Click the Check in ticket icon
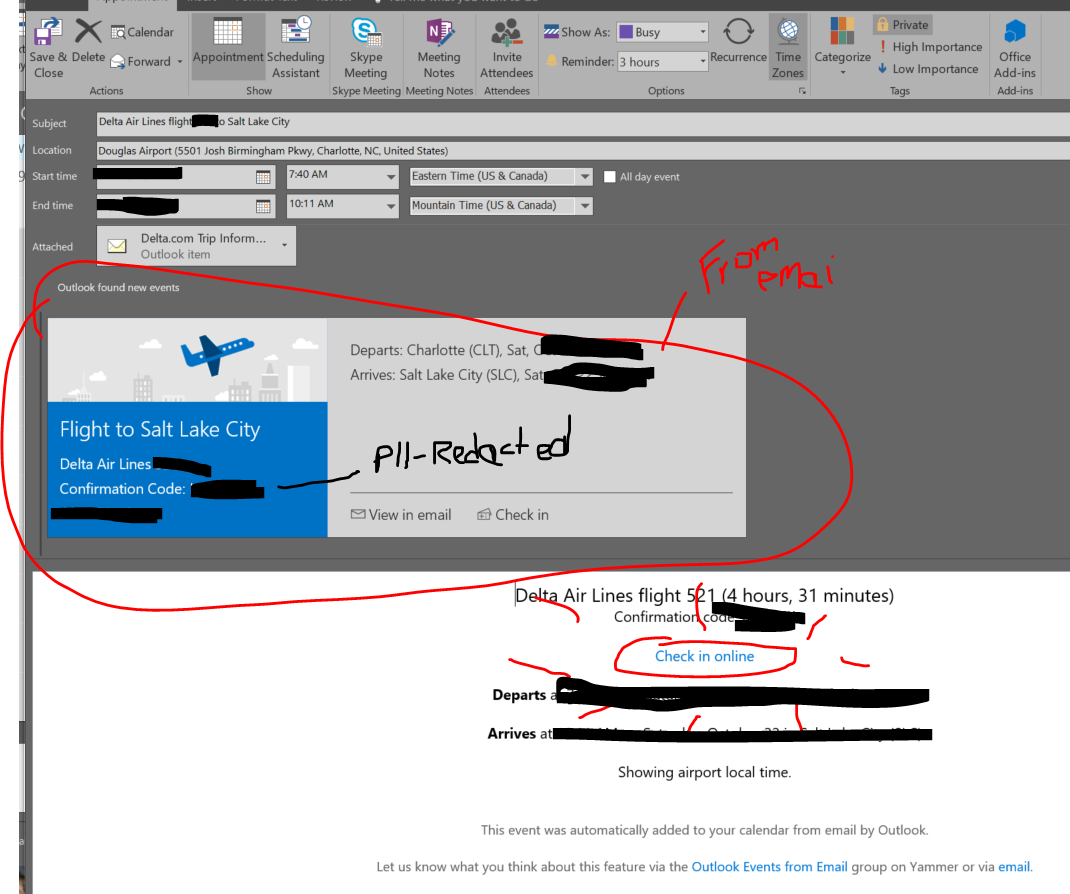This screenshot has width=1070, height=894. click(x=484, y=514)
